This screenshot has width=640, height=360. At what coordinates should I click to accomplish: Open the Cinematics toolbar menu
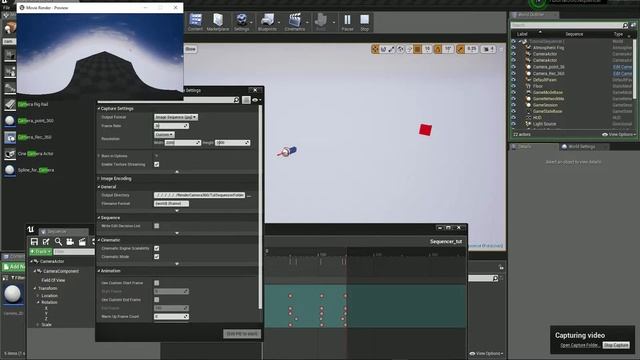point(295,22)
